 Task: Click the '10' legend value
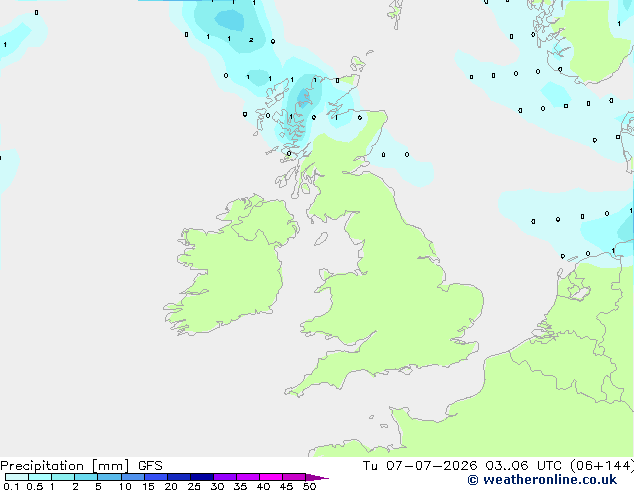tap(125, 486)
